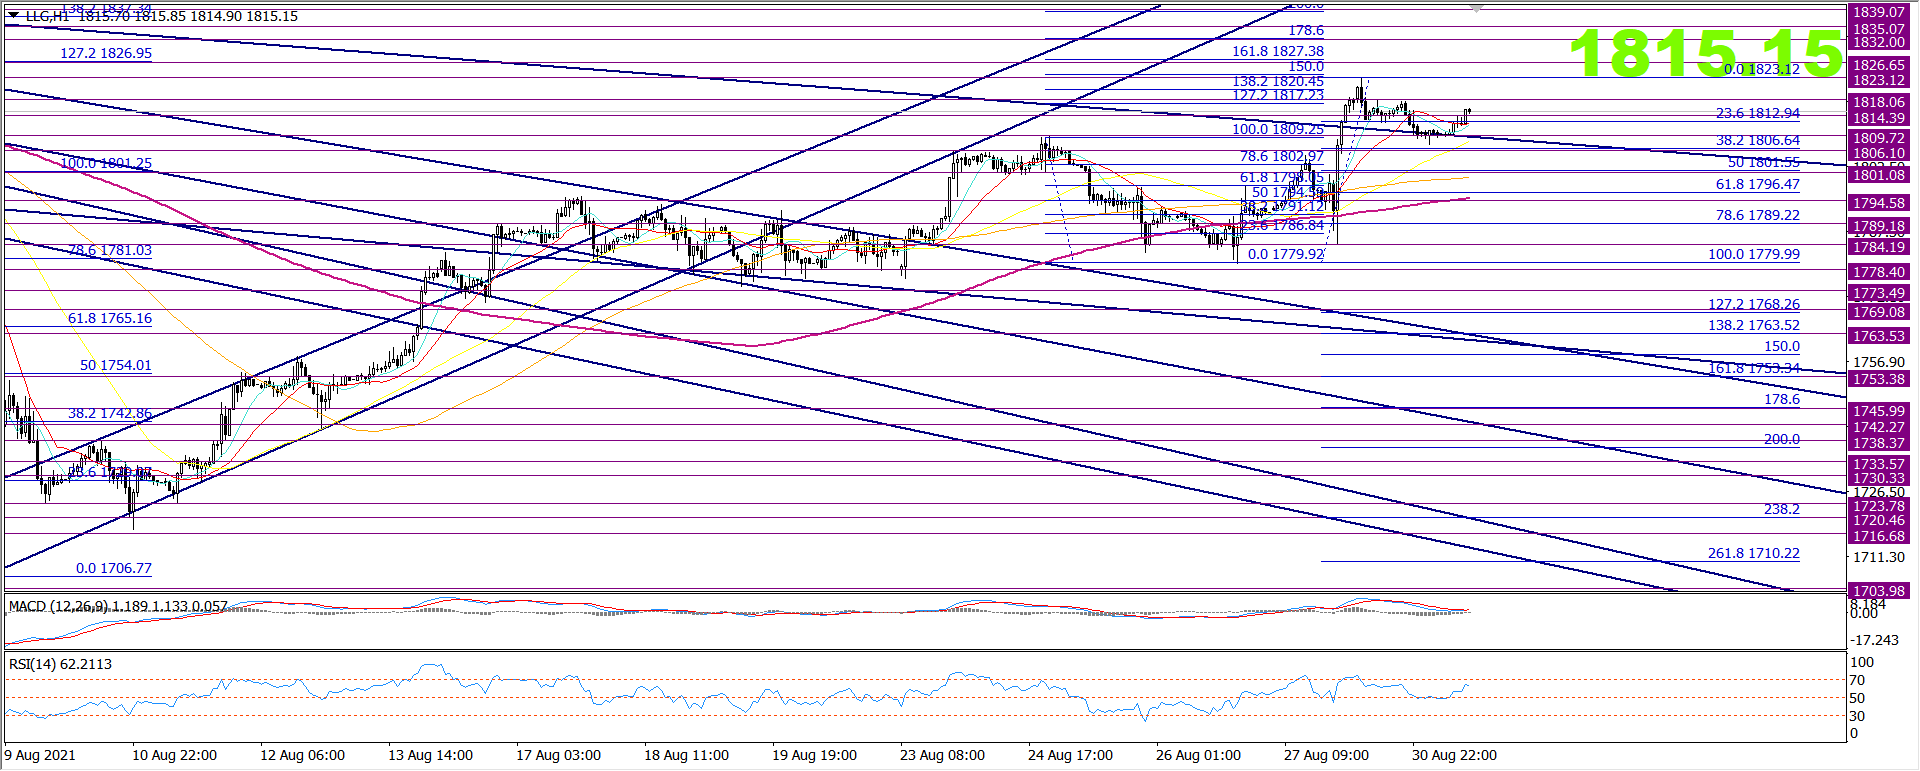This screenshot has height=771, width=1920.
Task: Select Fibonacci label 61.8 1765.16
Action: pyautogui.click(x=110, y=318)
